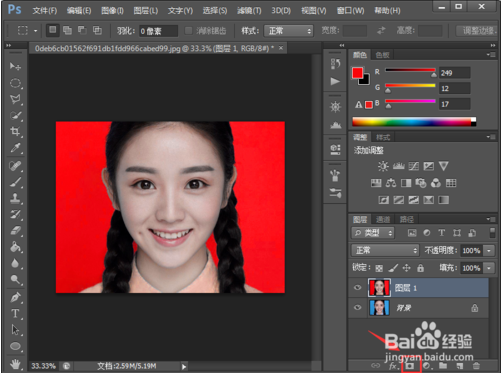The width and height of the screenshot is (501, 373).
Task: Open the Color panel flyout menu
Action: click(x=490, y=54)
